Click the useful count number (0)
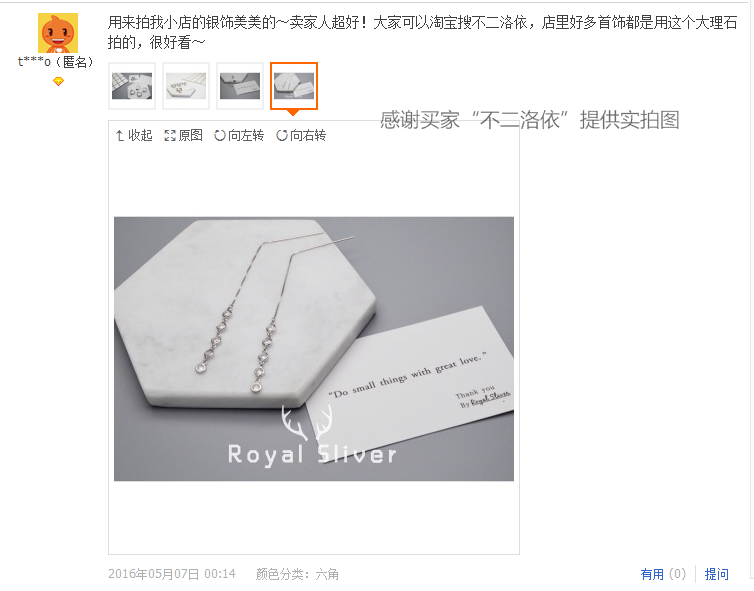 677,574
